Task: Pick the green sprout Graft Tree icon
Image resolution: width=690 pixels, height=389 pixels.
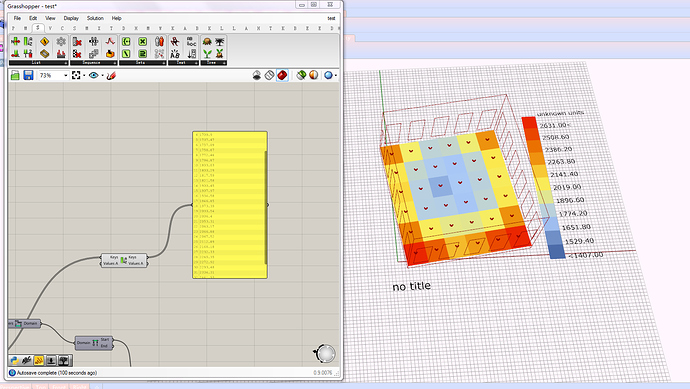Action: pos(207,54)
